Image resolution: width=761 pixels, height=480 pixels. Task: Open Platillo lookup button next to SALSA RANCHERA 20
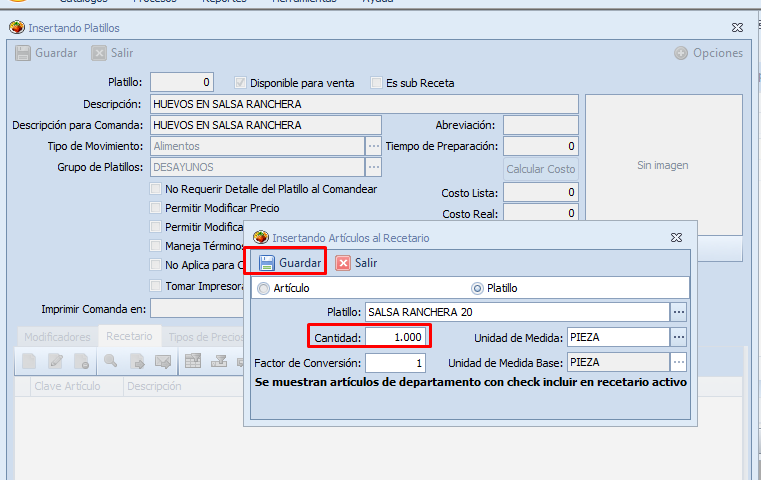(679, 312)
